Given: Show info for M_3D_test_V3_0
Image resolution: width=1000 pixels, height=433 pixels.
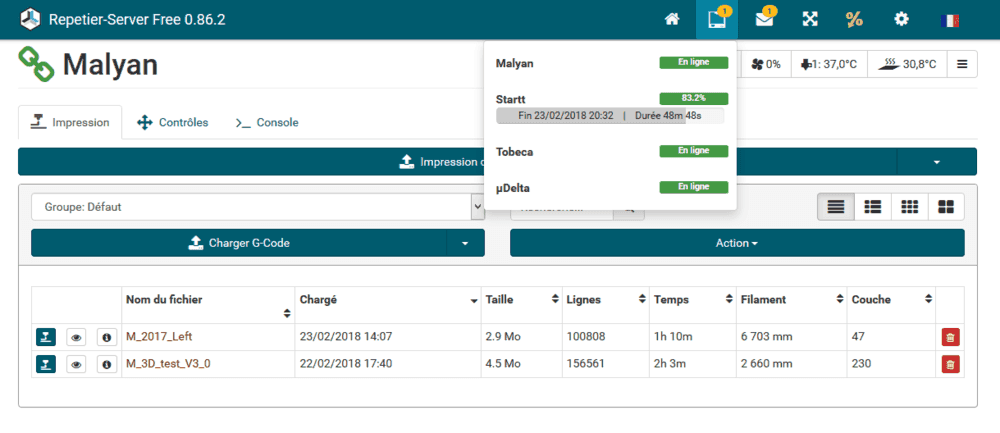Looking at the screenshot, I should click(107, 364).
